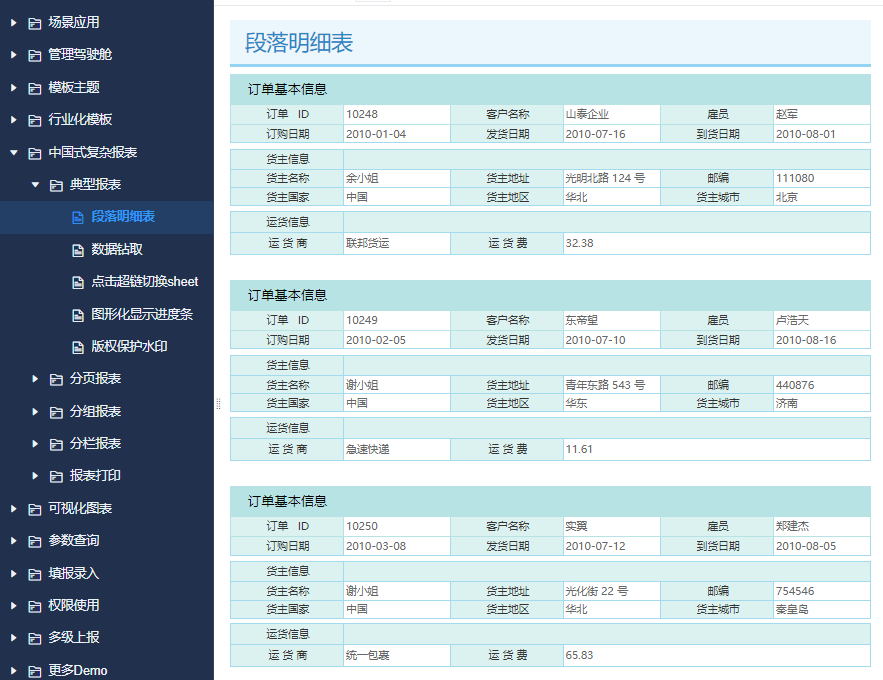Click order ID cell 10249
Screen dimensions: 883x680
pyautogui.click(x=397, y=320)
